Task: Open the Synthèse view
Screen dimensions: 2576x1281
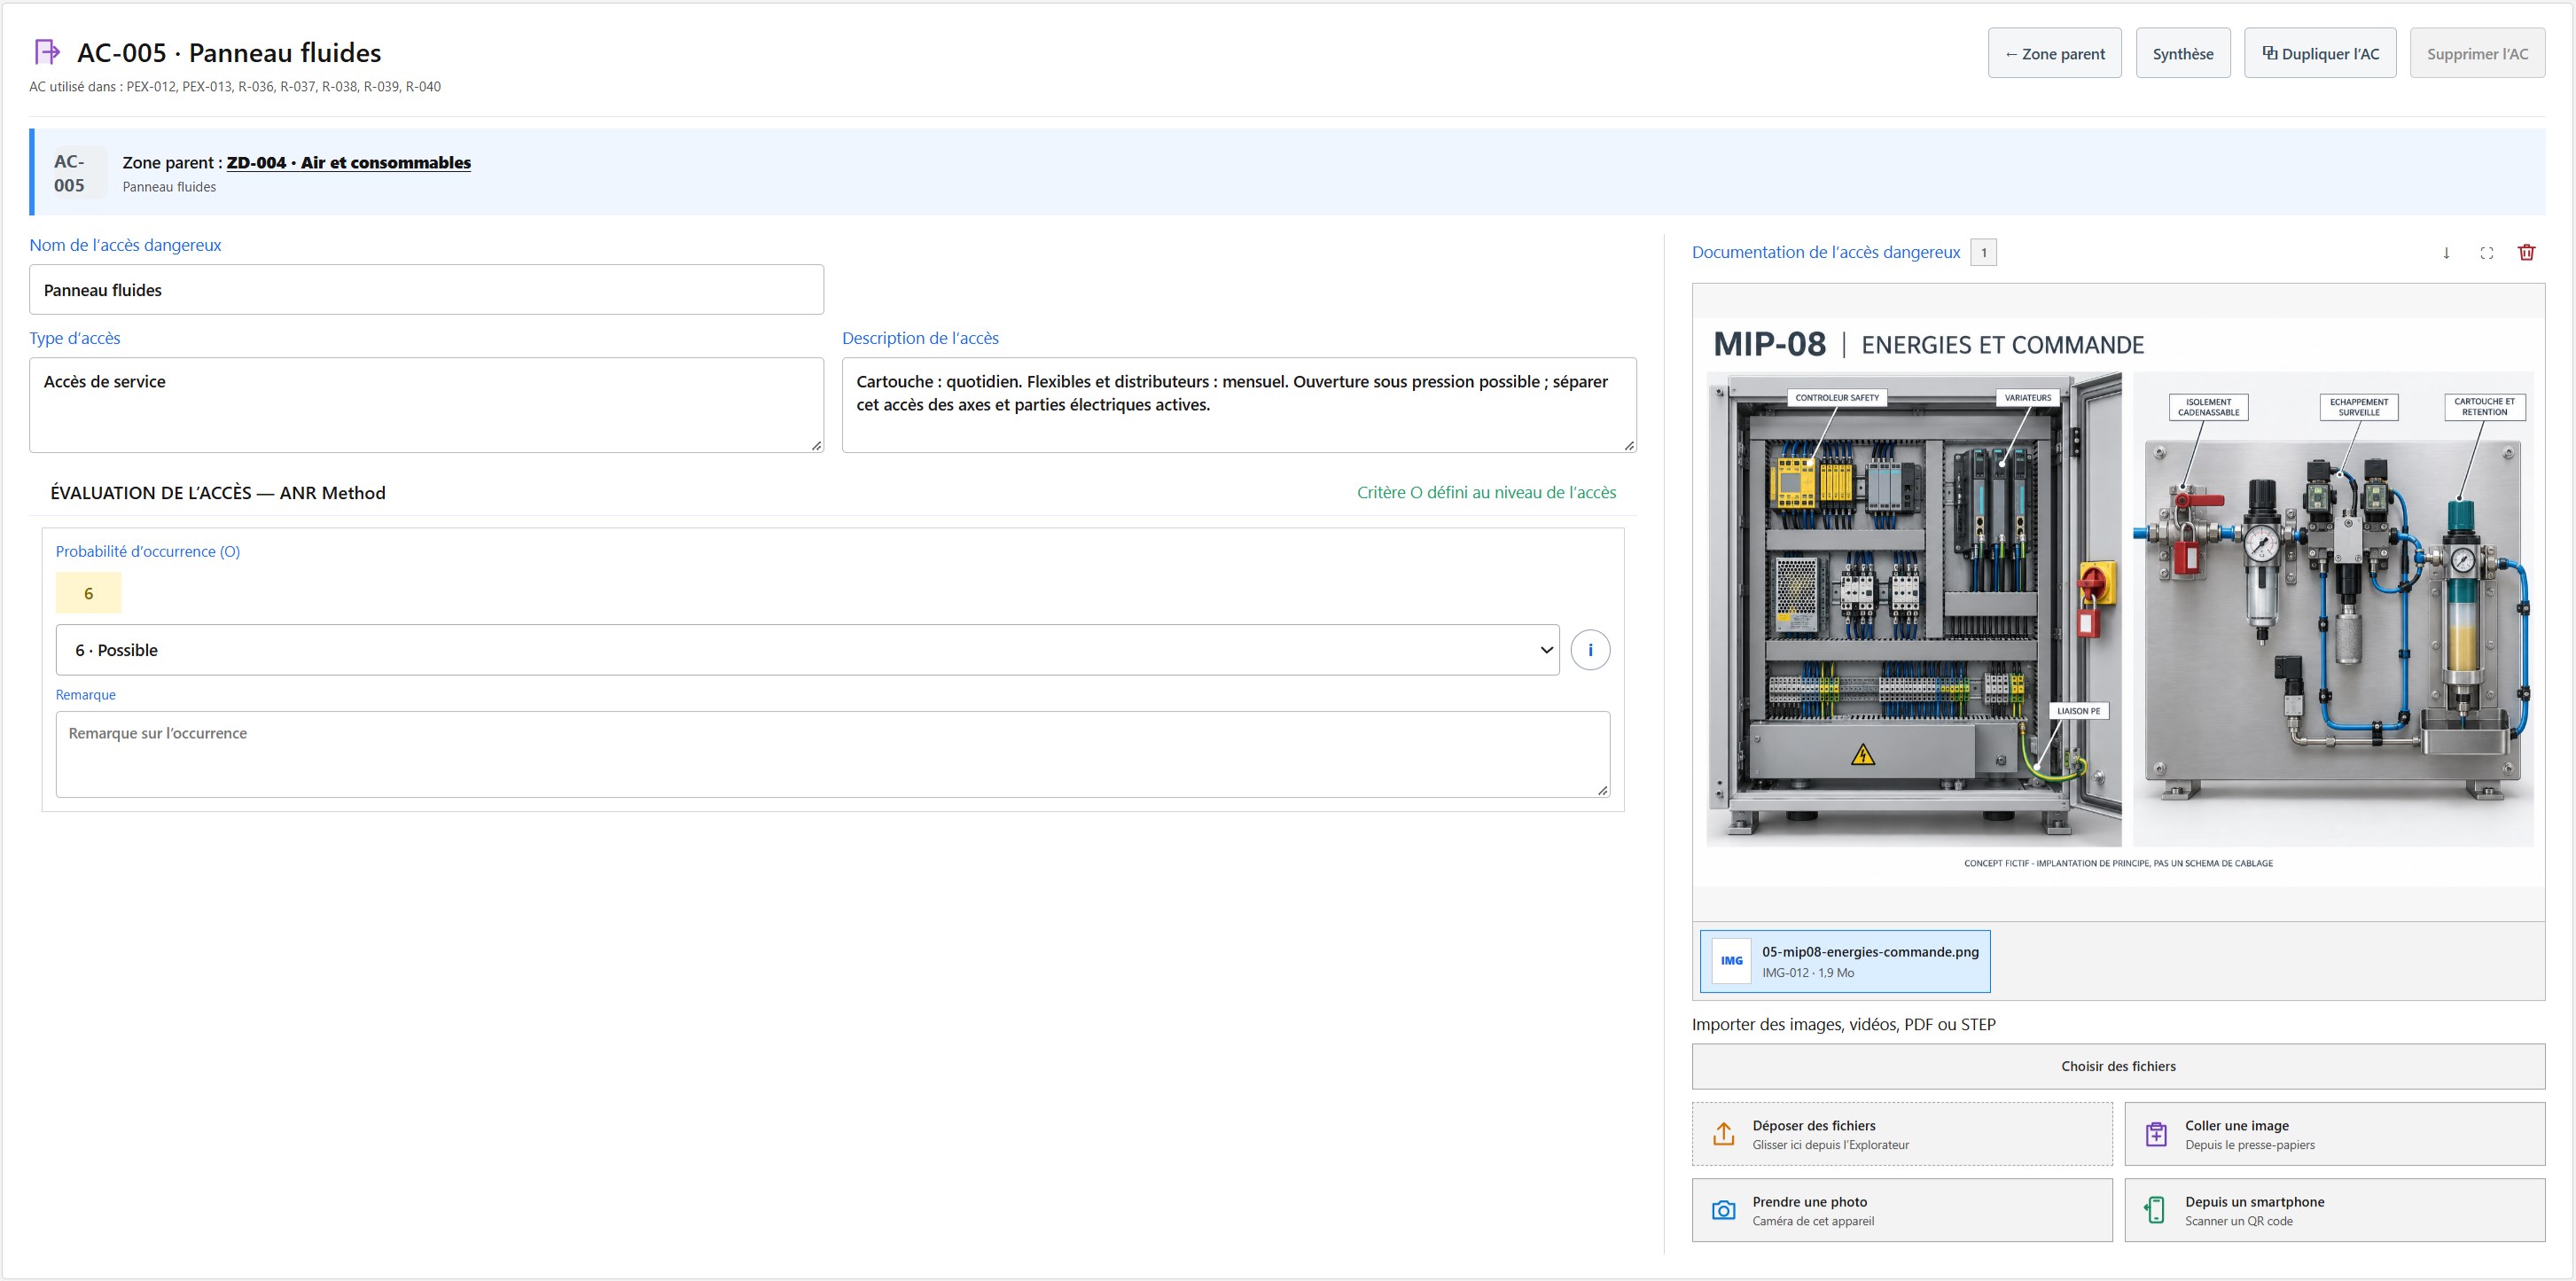Action: coord(2183,53)
